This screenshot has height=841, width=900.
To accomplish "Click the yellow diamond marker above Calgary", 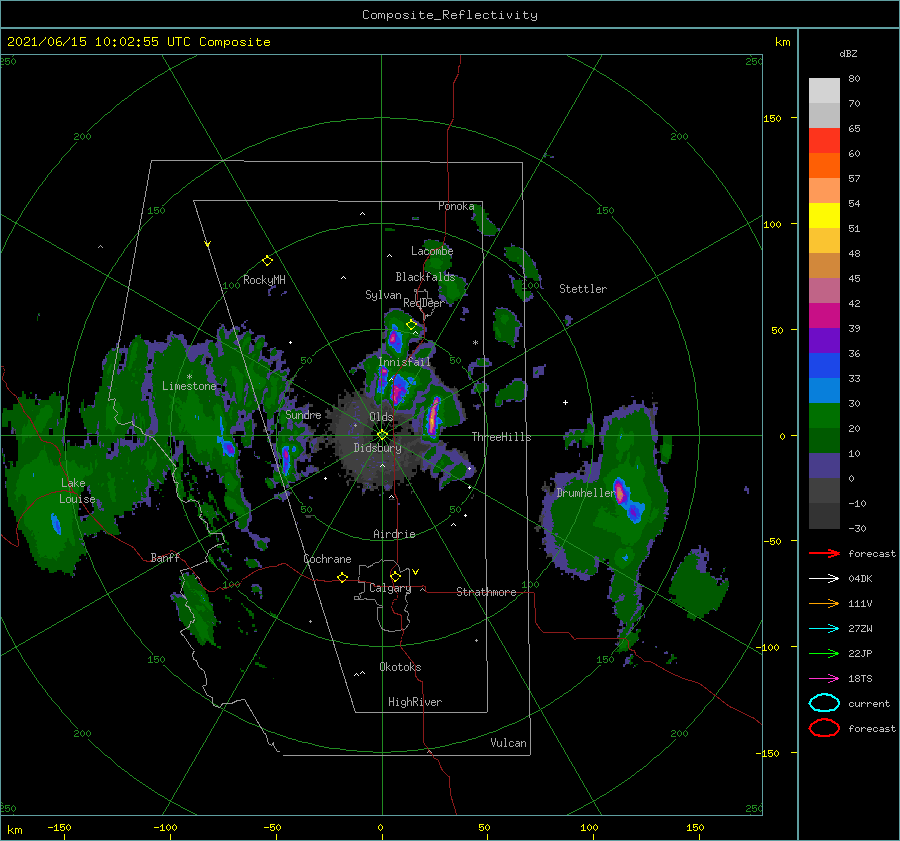I will (x=395, y=576).
